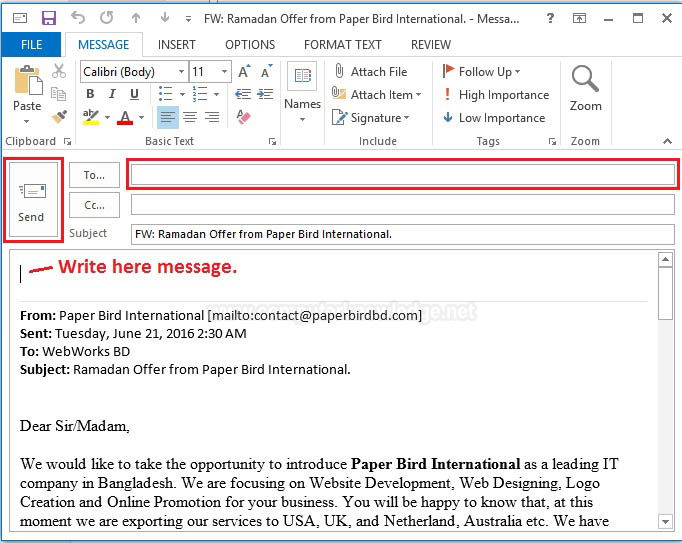Apply yellow text highlight color
682x543 pixels.
tap(90, 117)
